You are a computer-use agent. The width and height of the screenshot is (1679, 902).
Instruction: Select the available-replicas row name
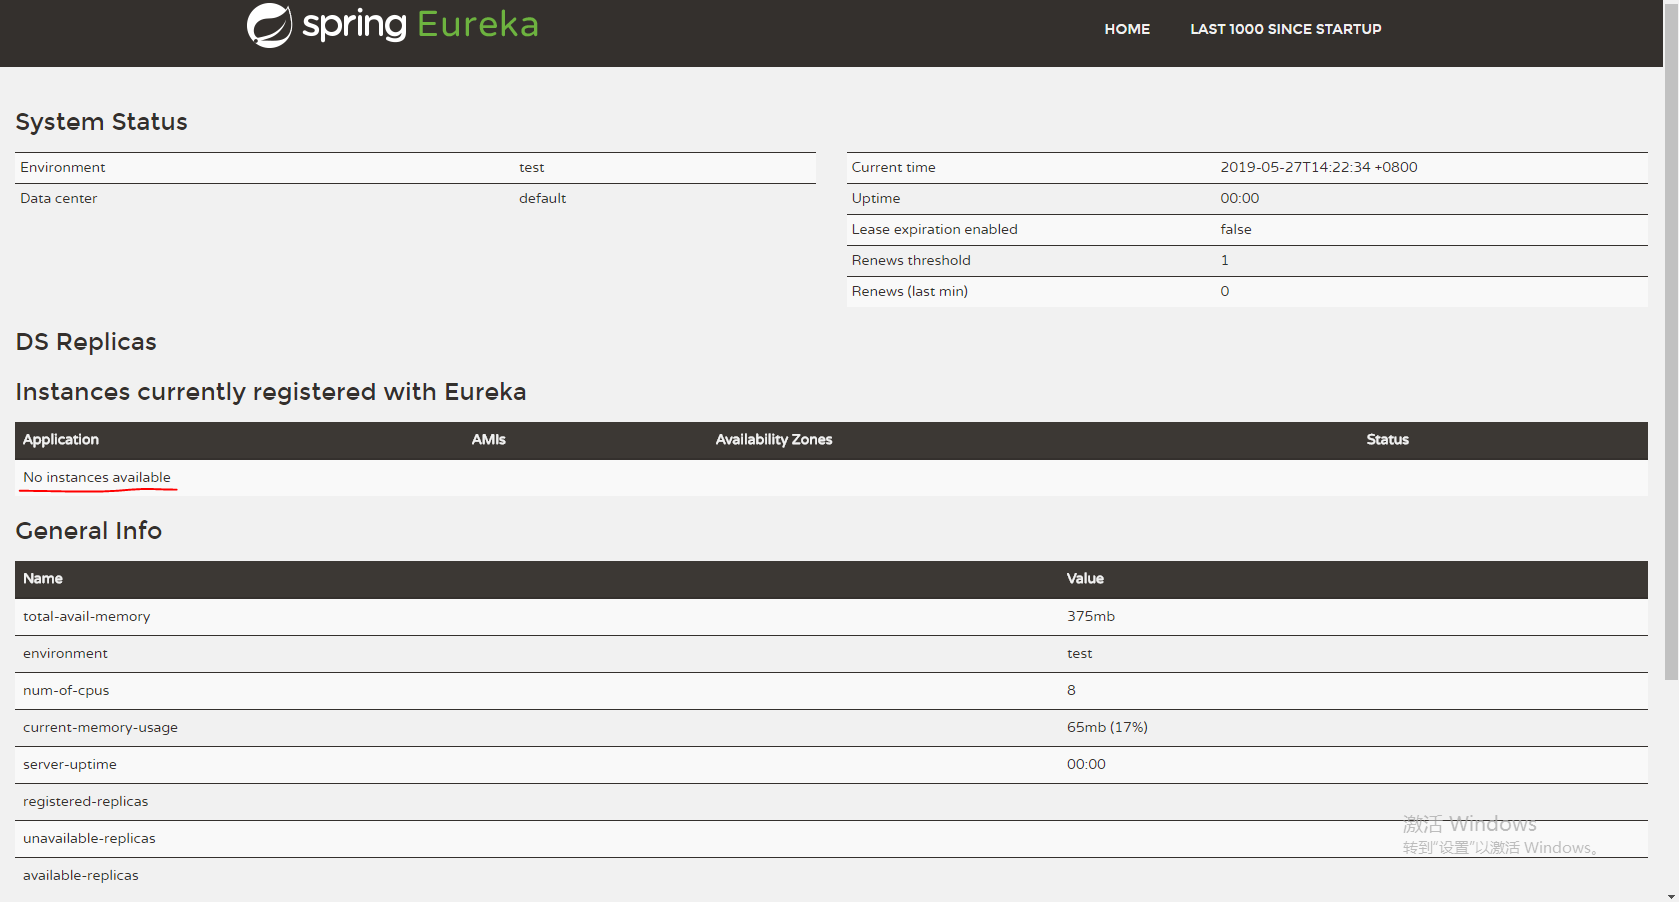tap(81, 875)
